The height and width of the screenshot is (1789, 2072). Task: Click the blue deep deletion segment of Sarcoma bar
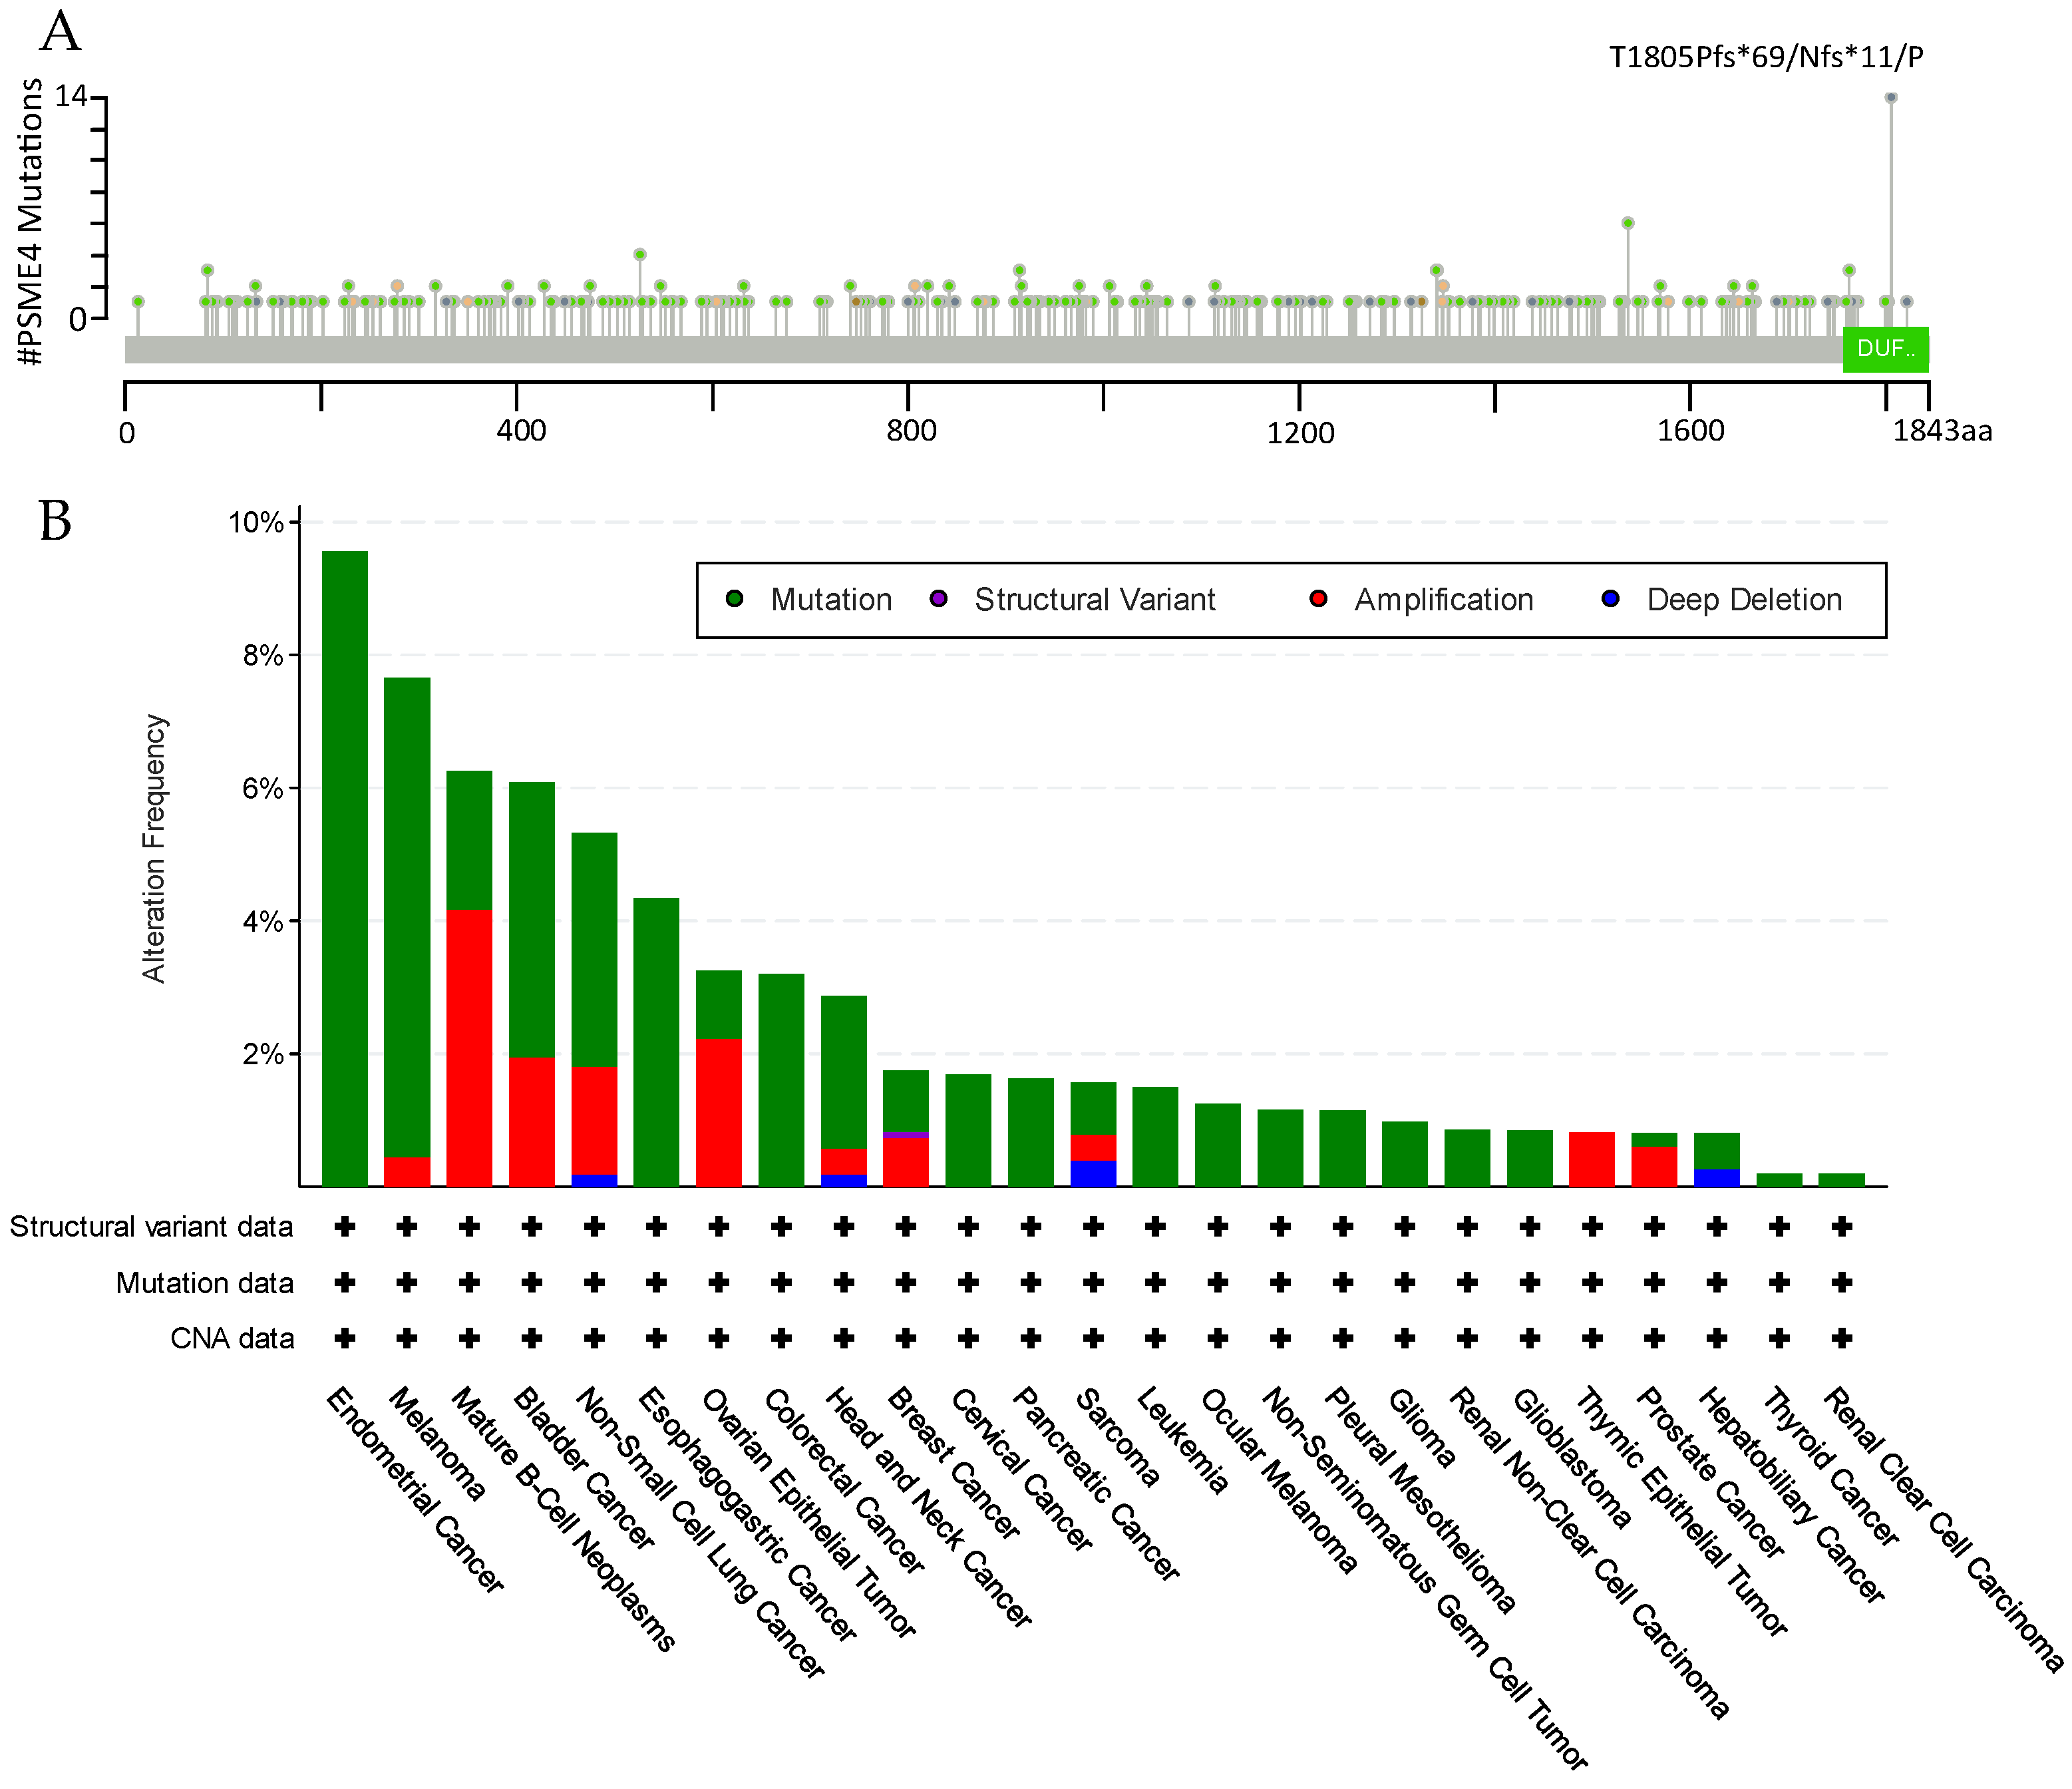pyautogui.click(x=1093, y=1173)
